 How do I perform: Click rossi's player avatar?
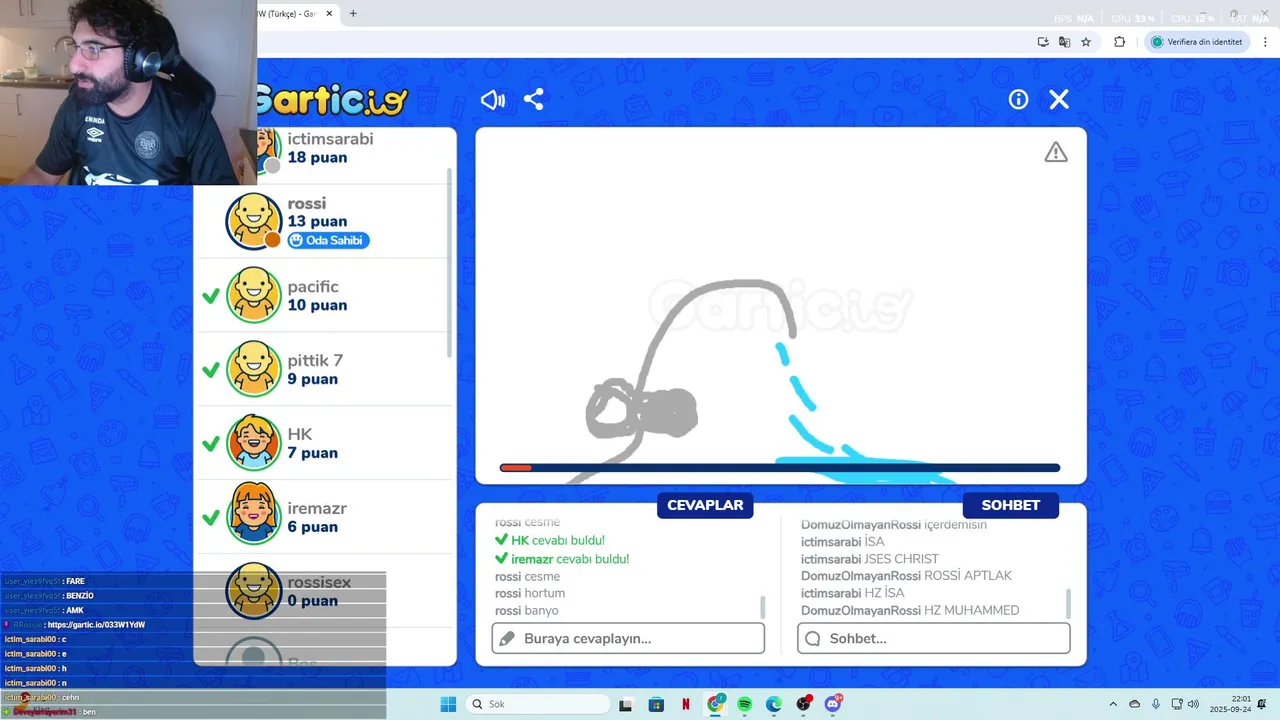point(253,221)
